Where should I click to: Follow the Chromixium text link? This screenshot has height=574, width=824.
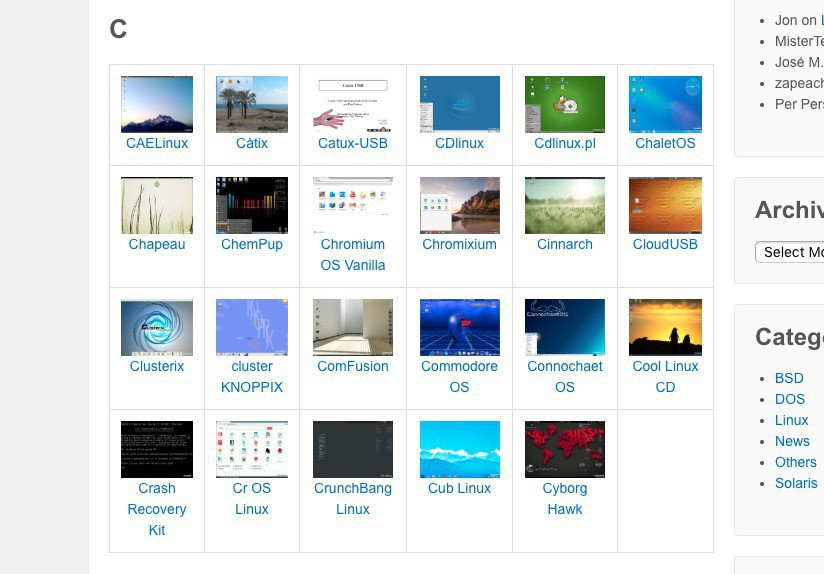pos(459,244)
